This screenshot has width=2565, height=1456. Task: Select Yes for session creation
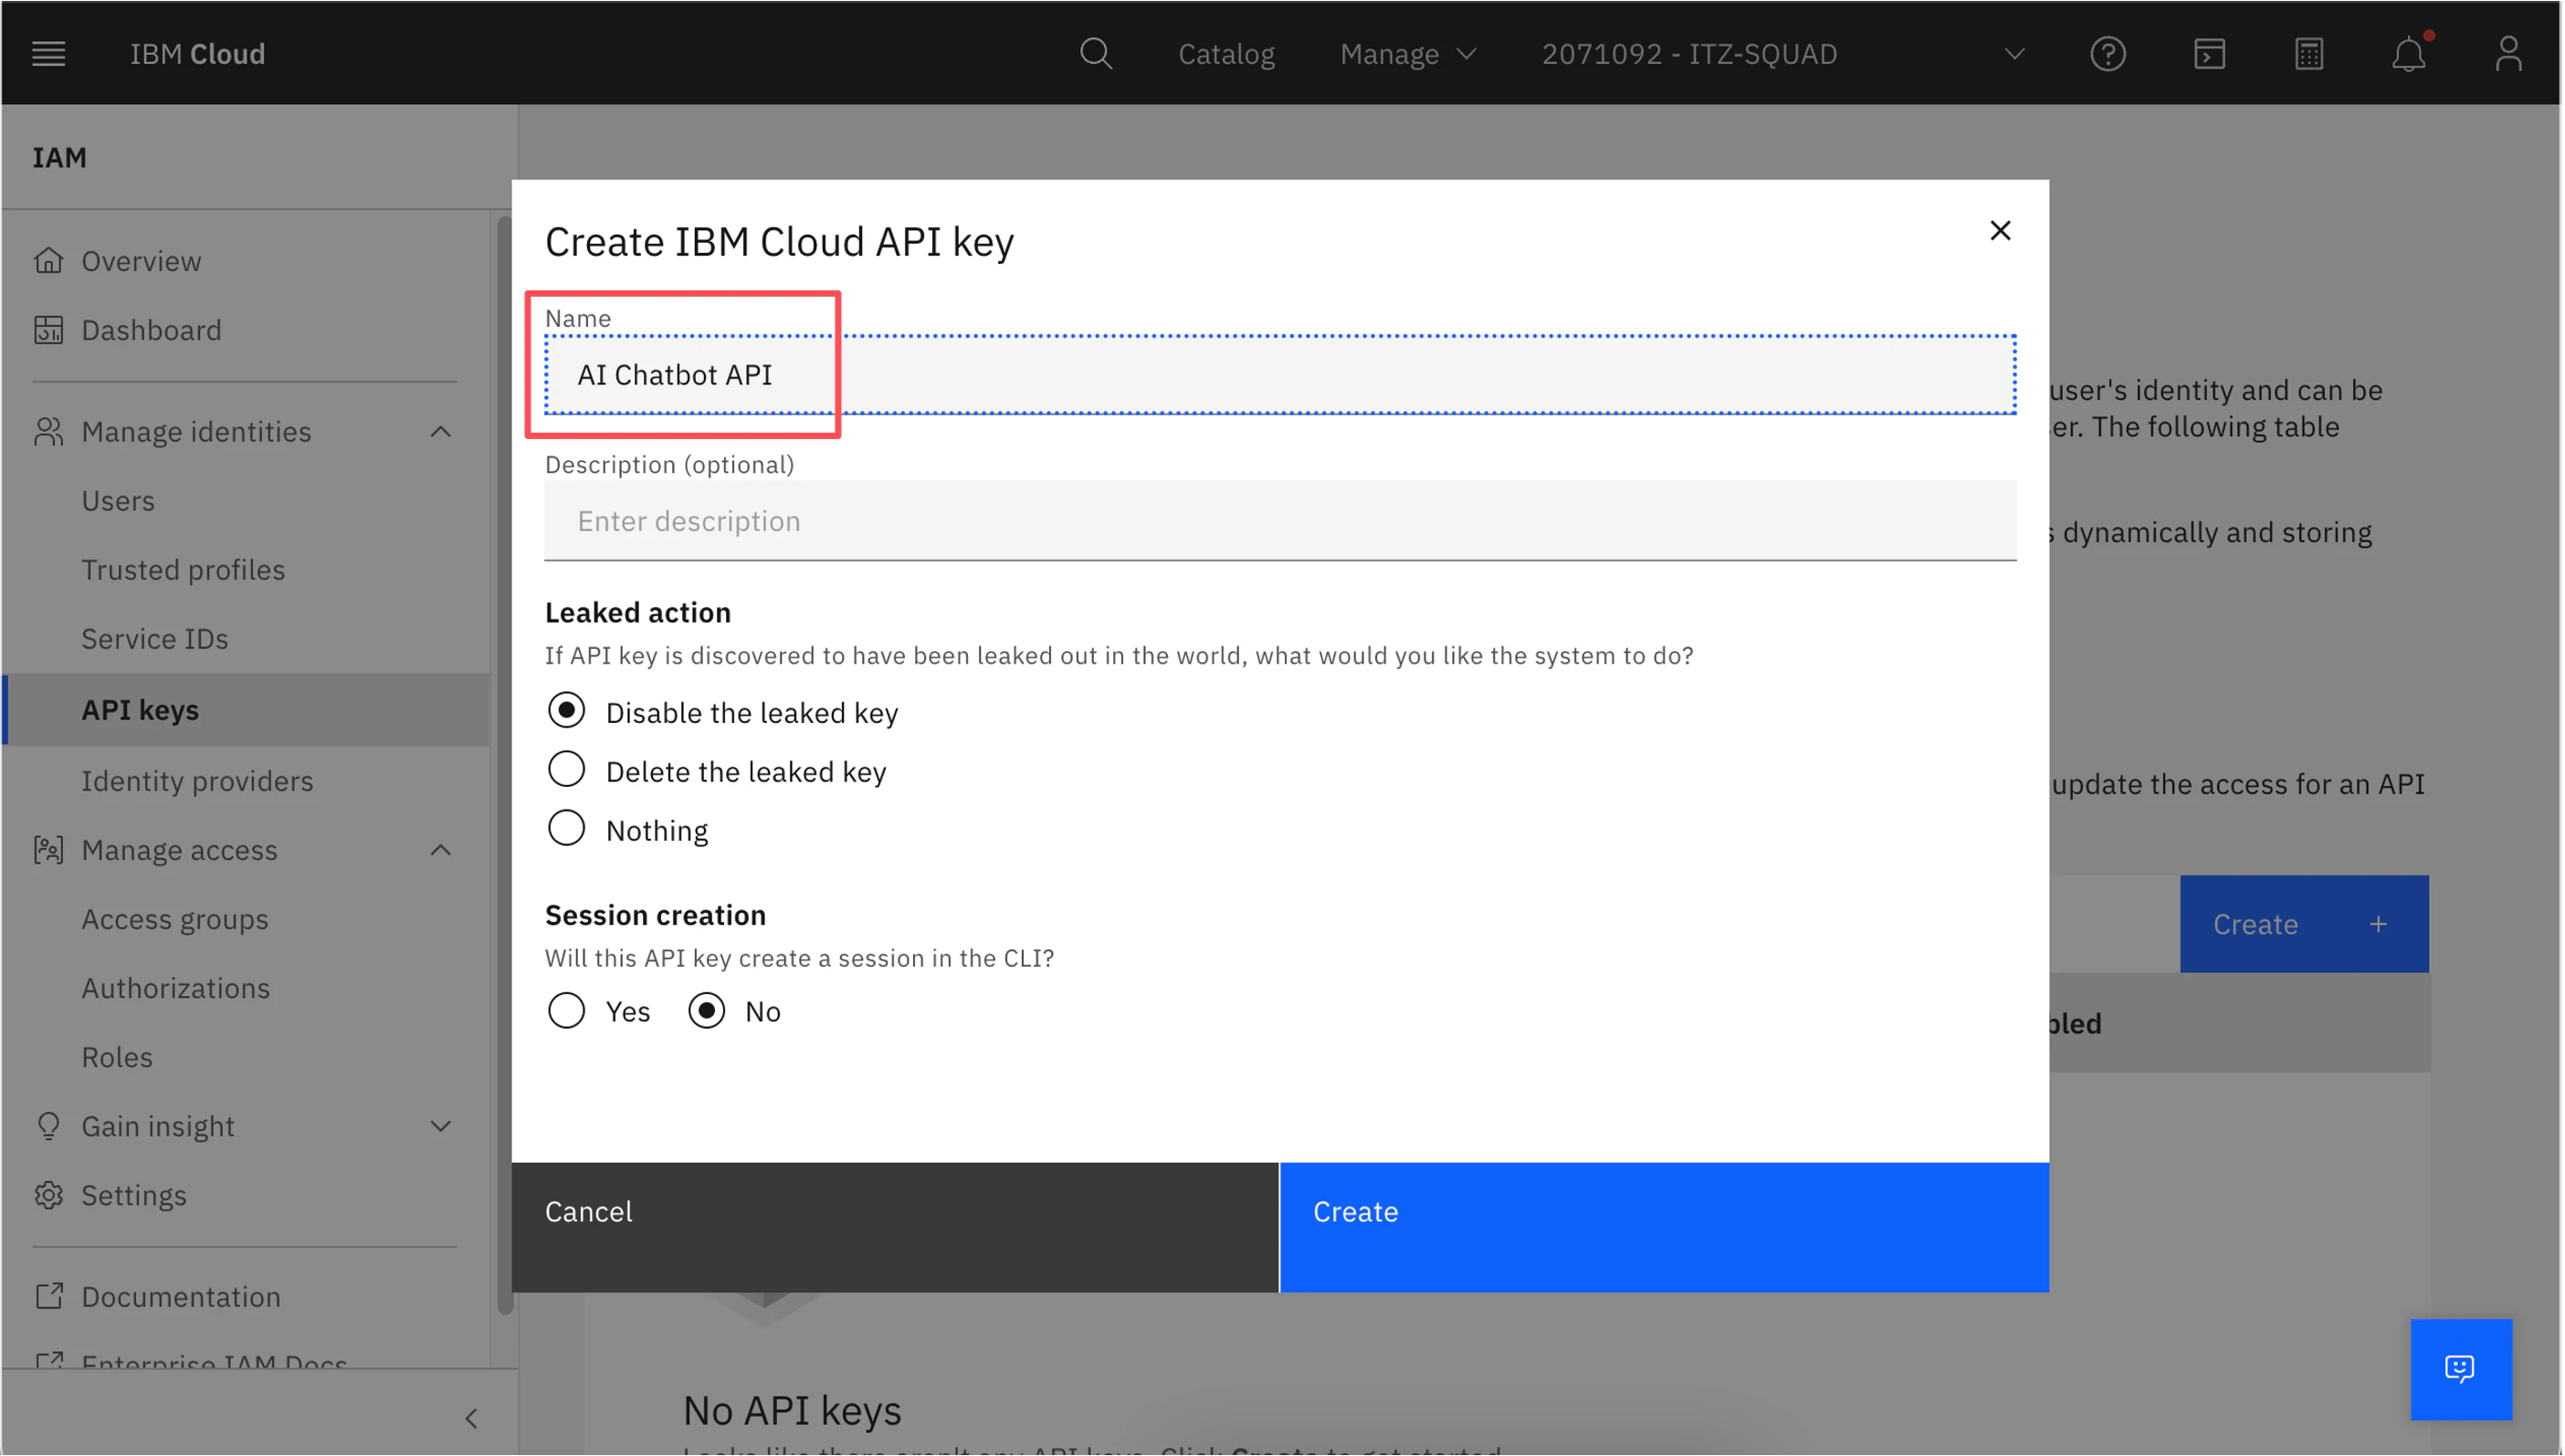pyautogui.click(x=567, y=1011)
